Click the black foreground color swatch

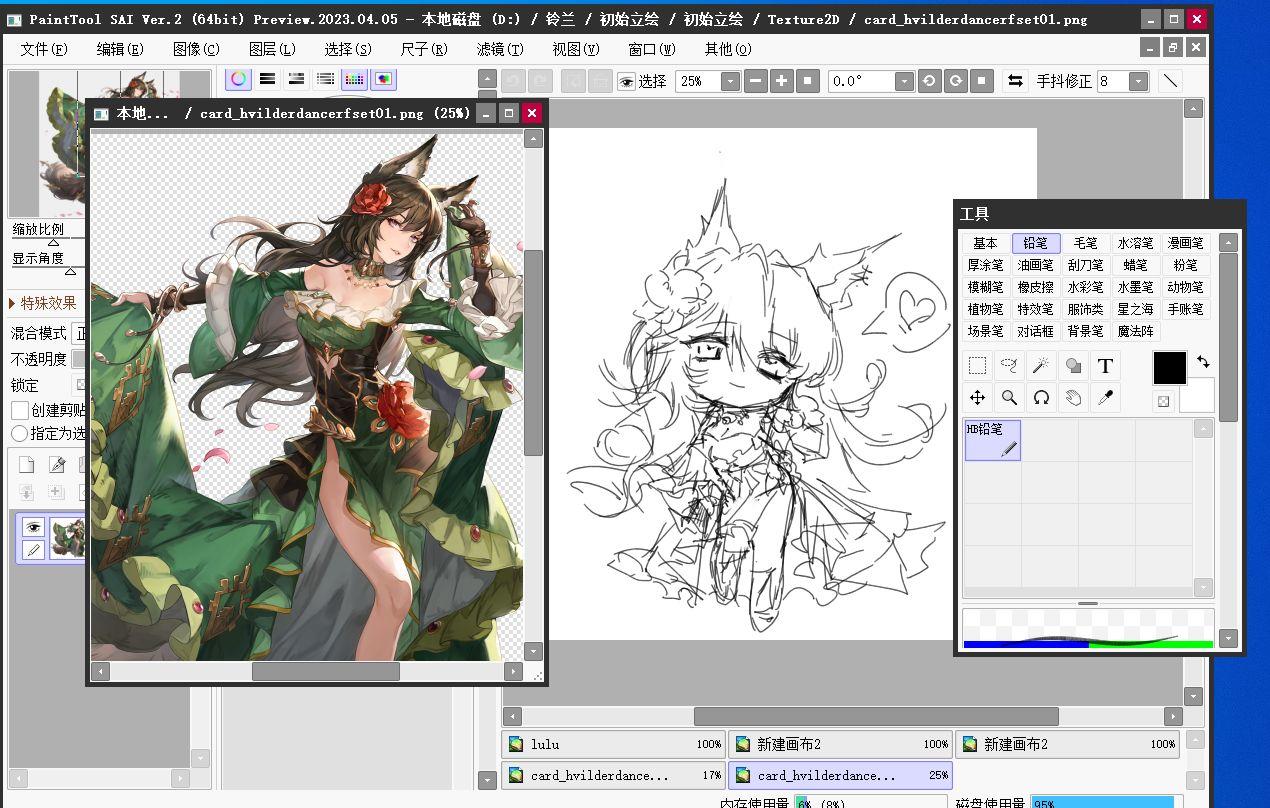1169,367
